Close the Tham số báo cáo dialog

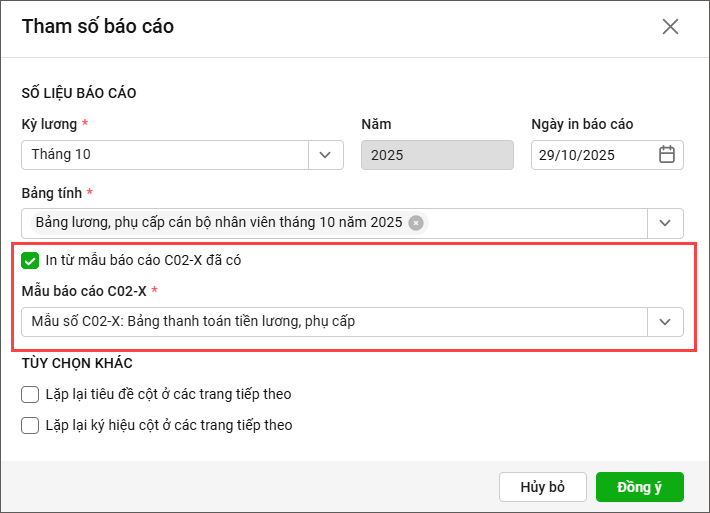[670, 27]
